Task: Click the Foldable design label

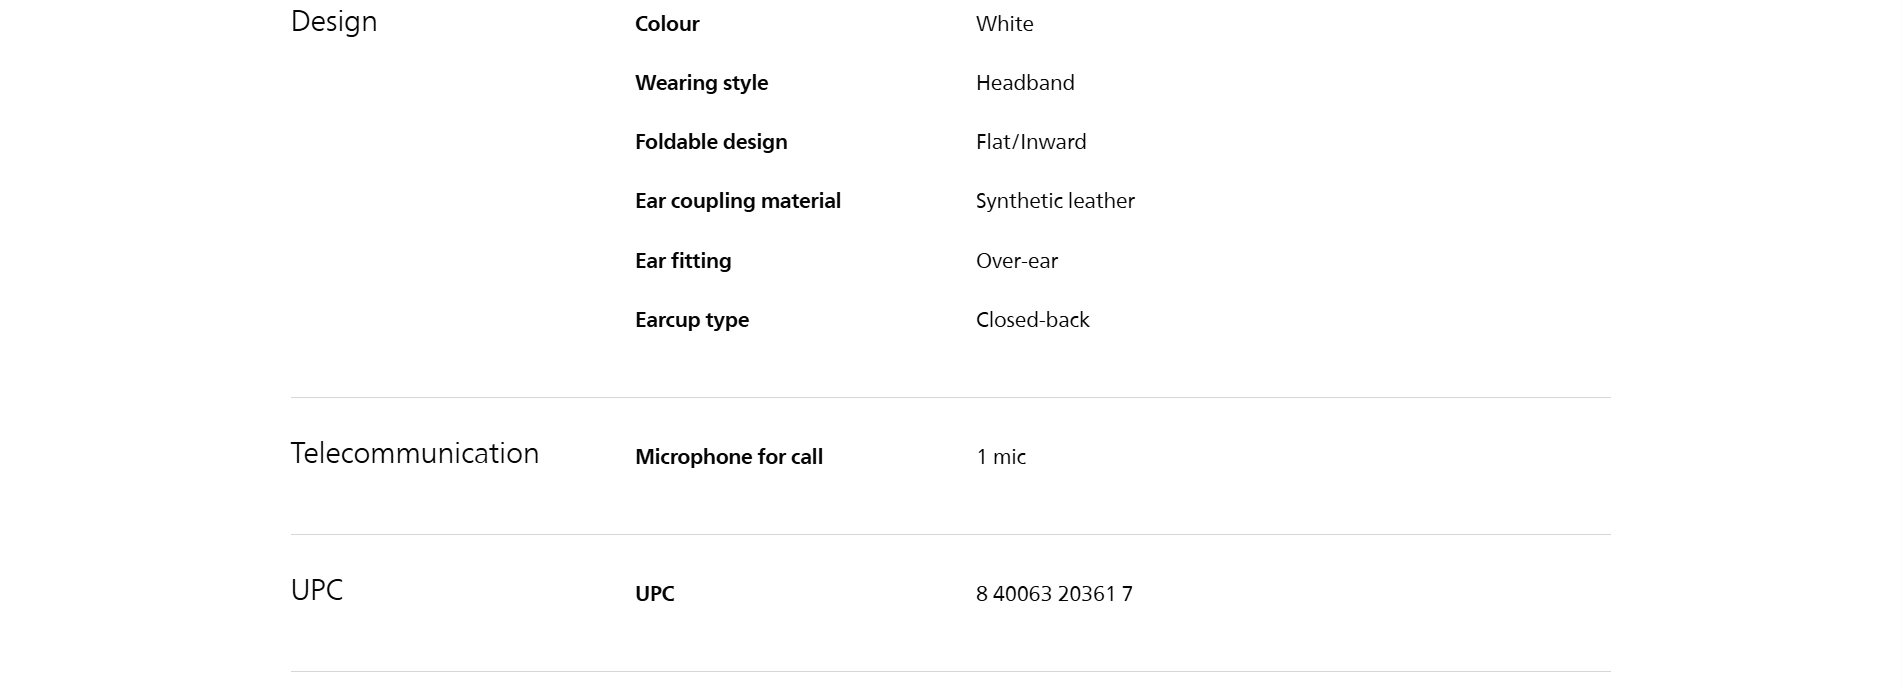Action: (x=711, y=142)
